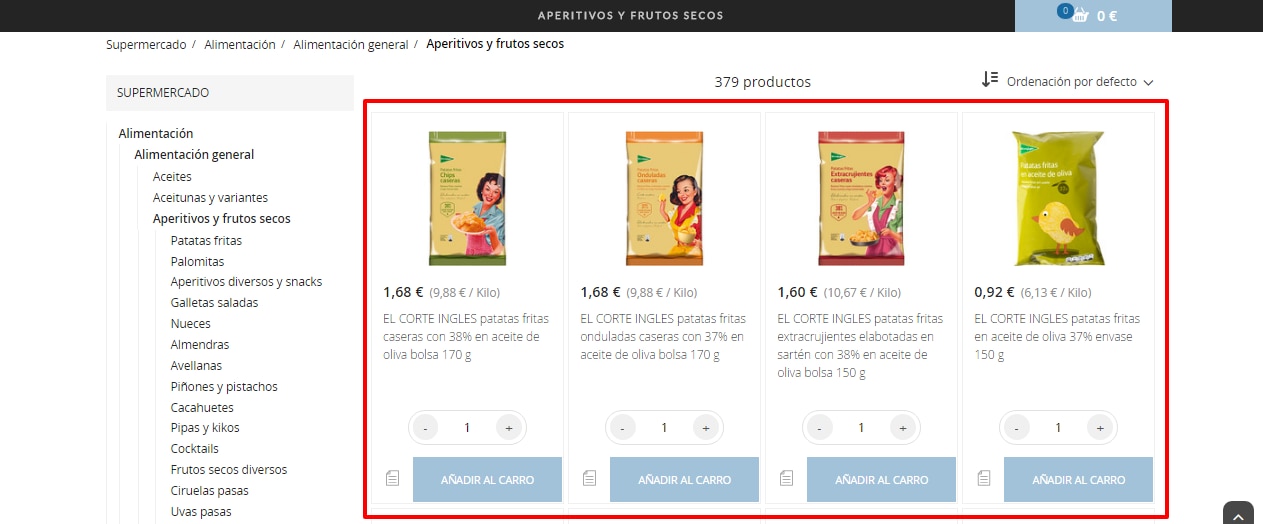
Task: Click the sort order icon
Action: 990,80
